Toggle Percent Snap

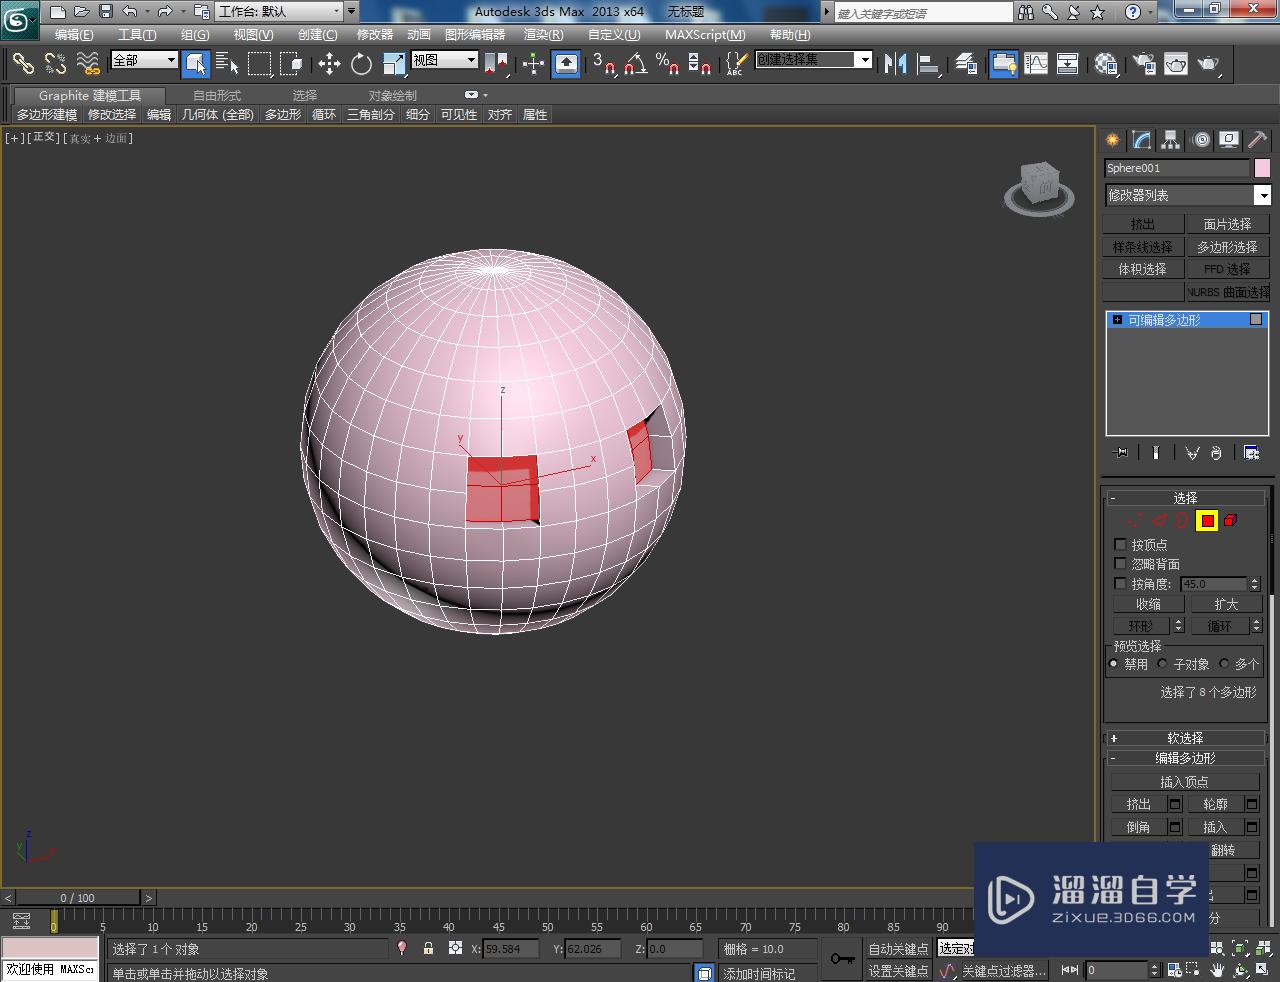pyautogui.click(x=667, y=64)
